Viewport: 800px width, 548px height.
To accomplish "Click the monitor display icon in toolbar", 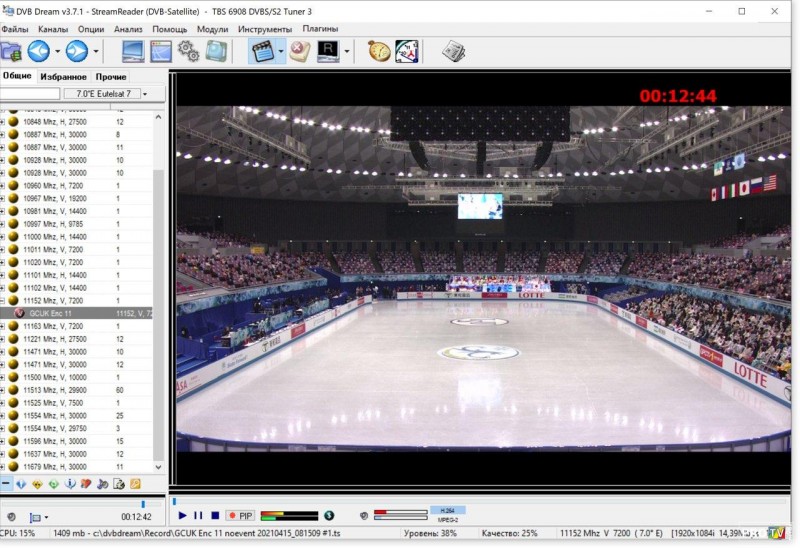I will coord(133,51).
